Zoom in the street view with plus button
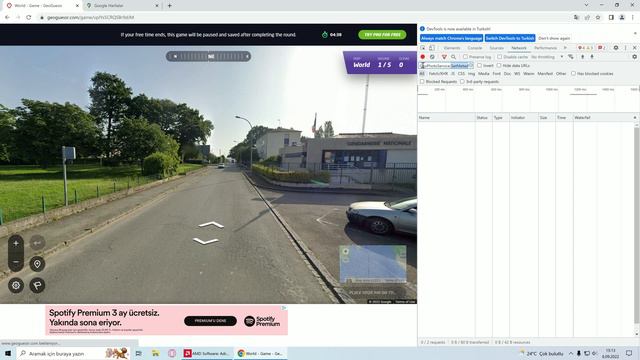The width and height of the screenshot is (640, 360). [x=16, y=244]
